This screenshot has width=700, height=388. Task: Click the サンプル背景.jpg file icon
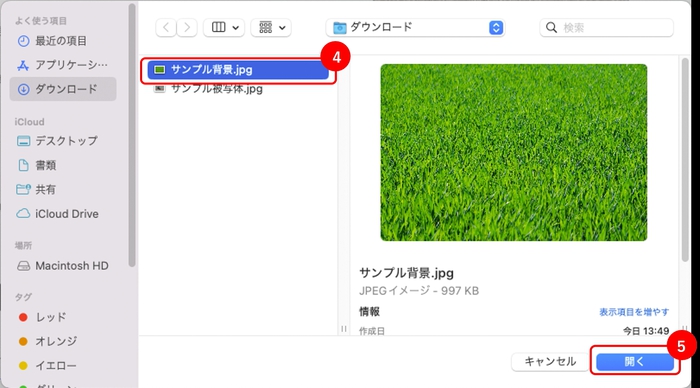(159, 70)
